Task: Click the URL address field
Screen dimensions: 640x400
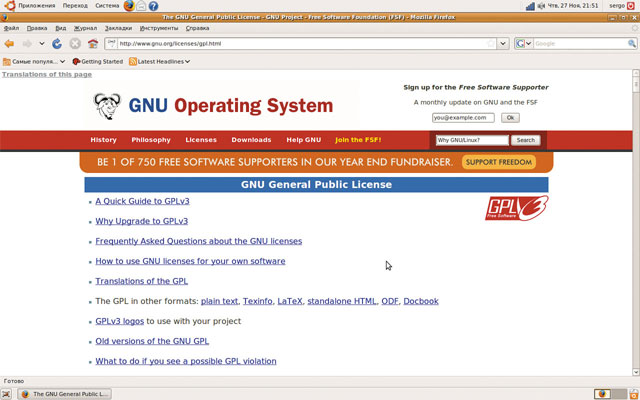Action: [302, 43]
